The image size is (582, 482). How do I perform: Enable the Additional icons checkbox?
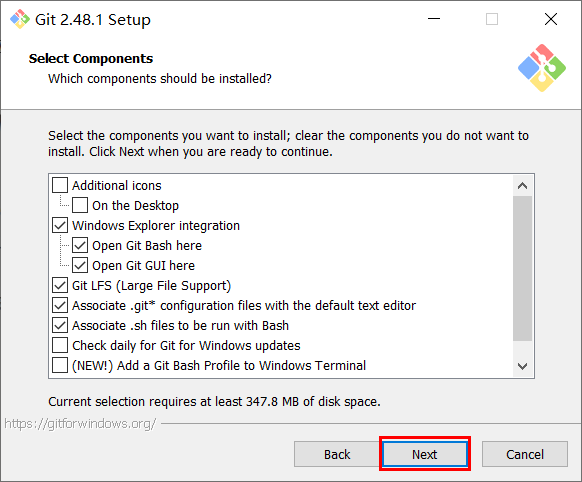[60, 185]
